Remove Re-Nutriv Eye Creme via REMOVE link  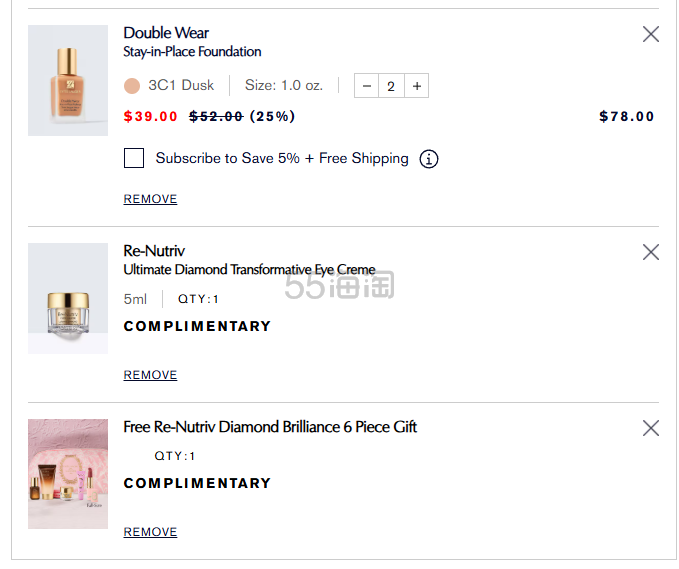coord(150,375)
